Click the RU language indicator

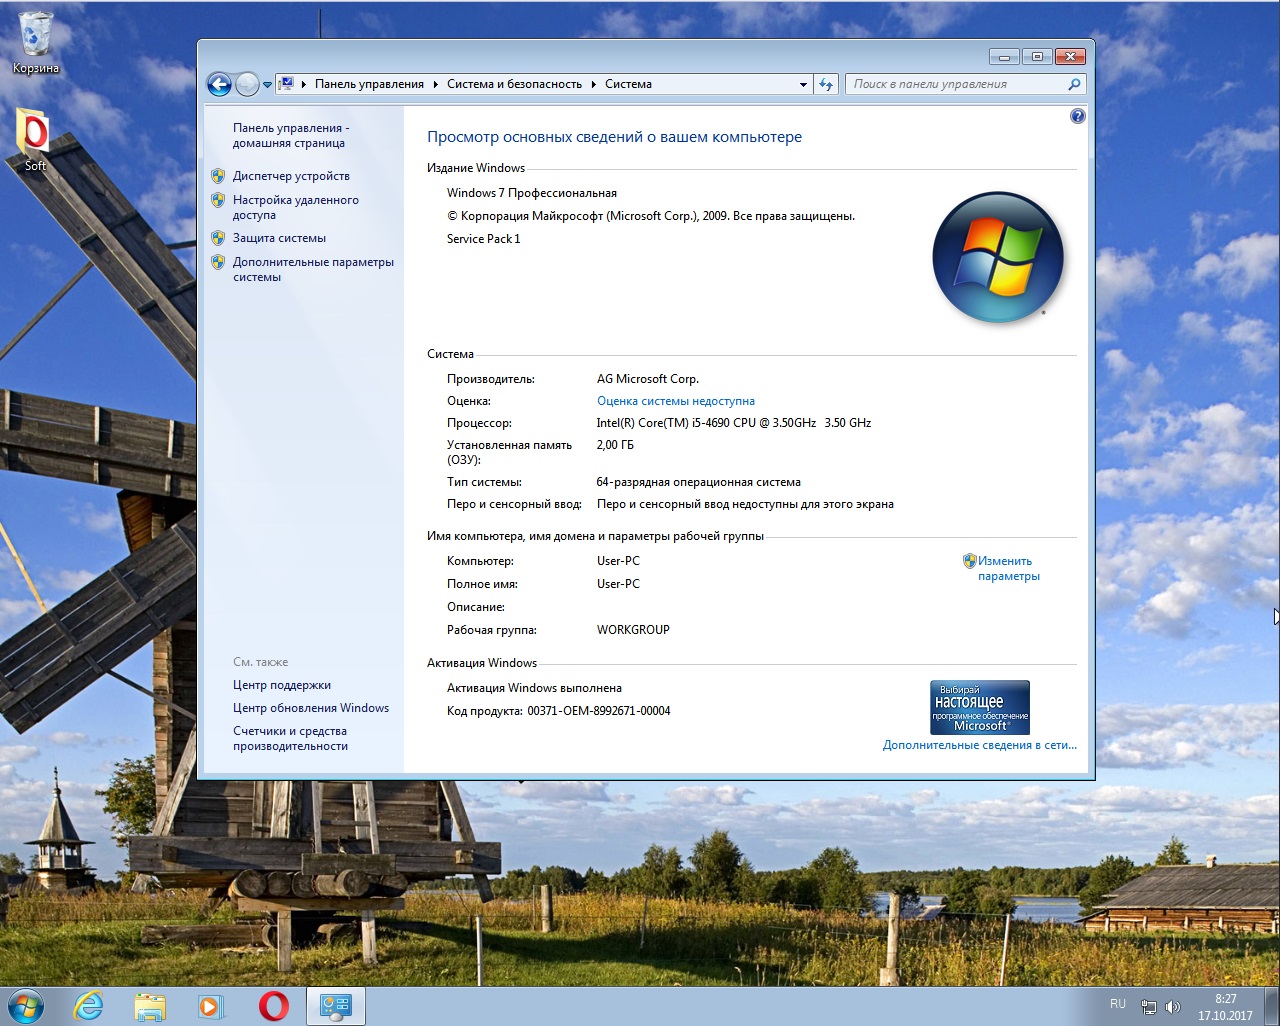[x=1118, y=1004]
